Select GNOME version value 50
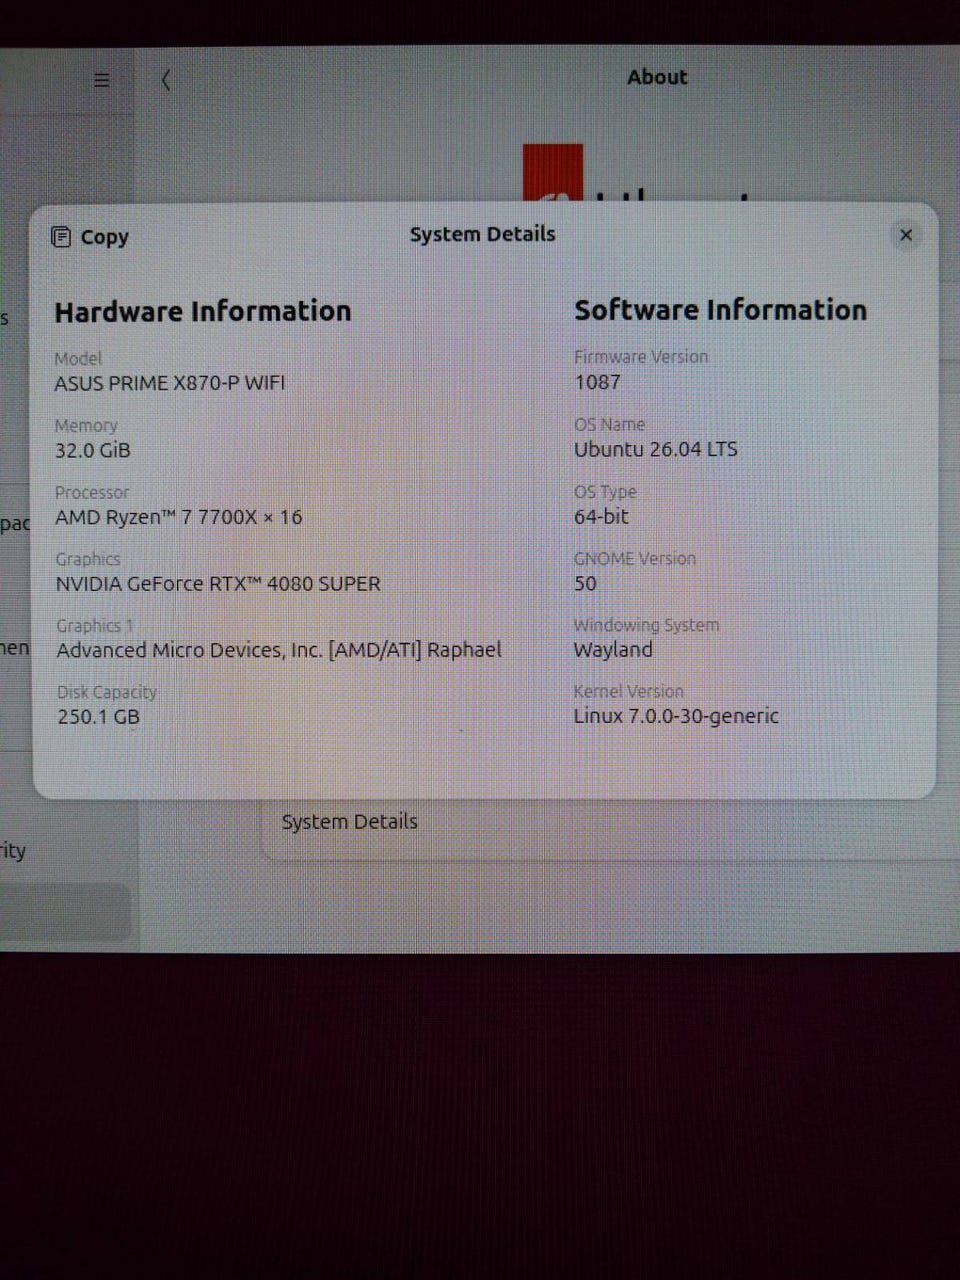This screenshot has width=960, height=1280. point(585,583)
